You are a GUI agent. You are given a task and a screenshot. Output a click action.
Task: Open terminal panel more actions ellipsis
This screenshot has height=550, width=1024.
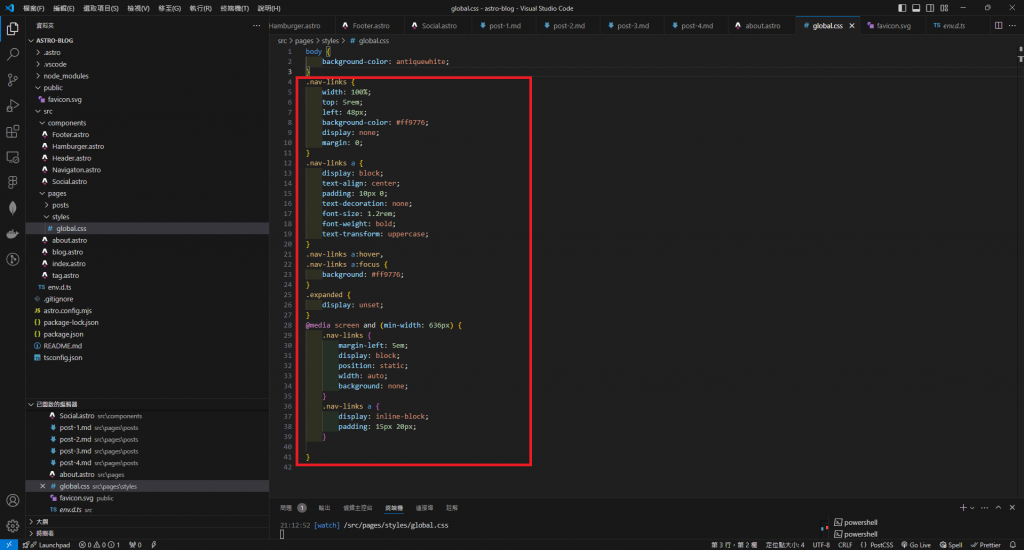[984, 508]
